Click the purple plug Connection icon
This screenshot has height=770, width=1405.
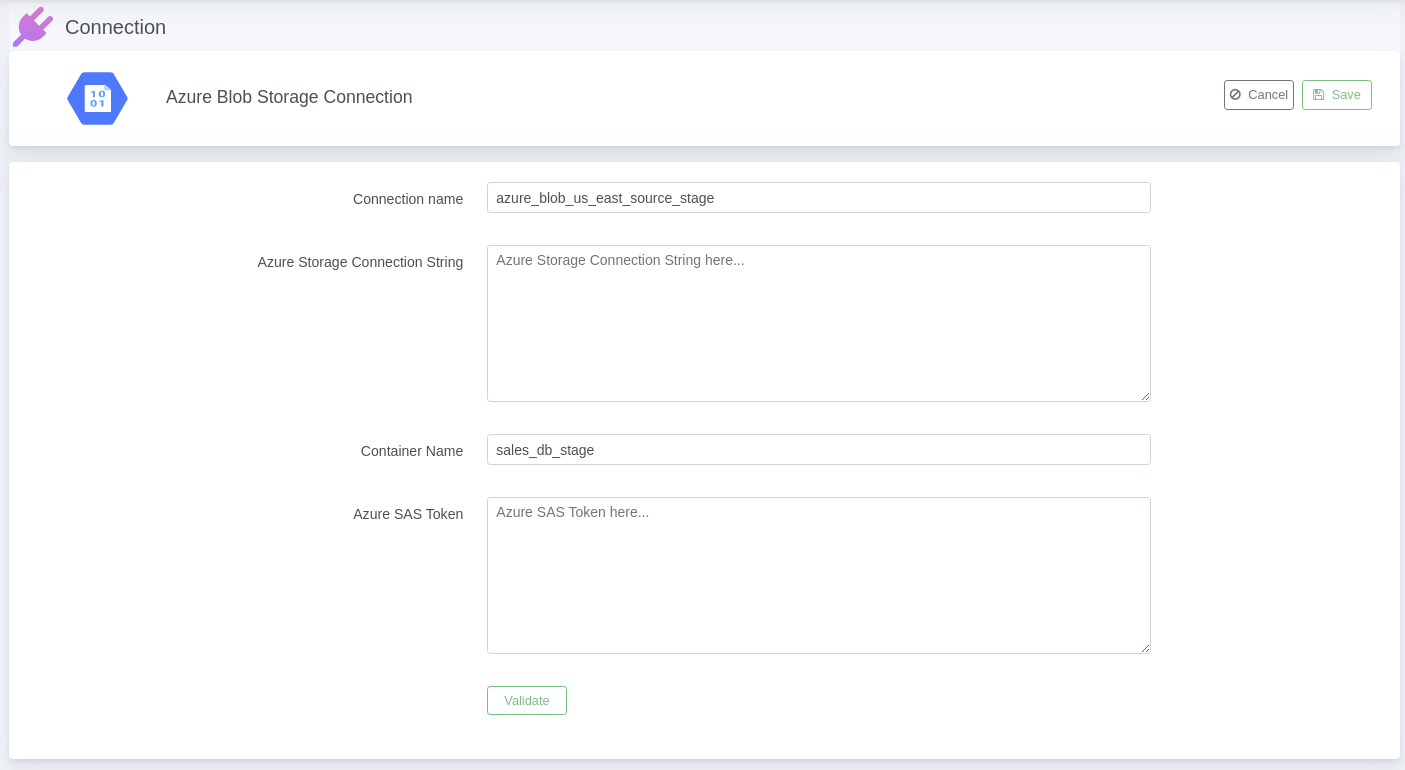click(x=32, y=27)
